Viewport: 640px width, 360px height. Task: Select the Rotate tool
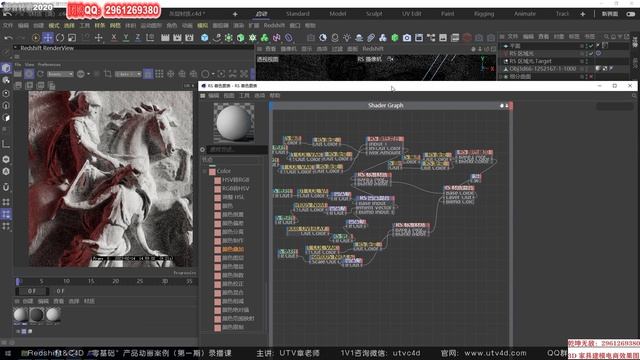(x=60, y=38)
